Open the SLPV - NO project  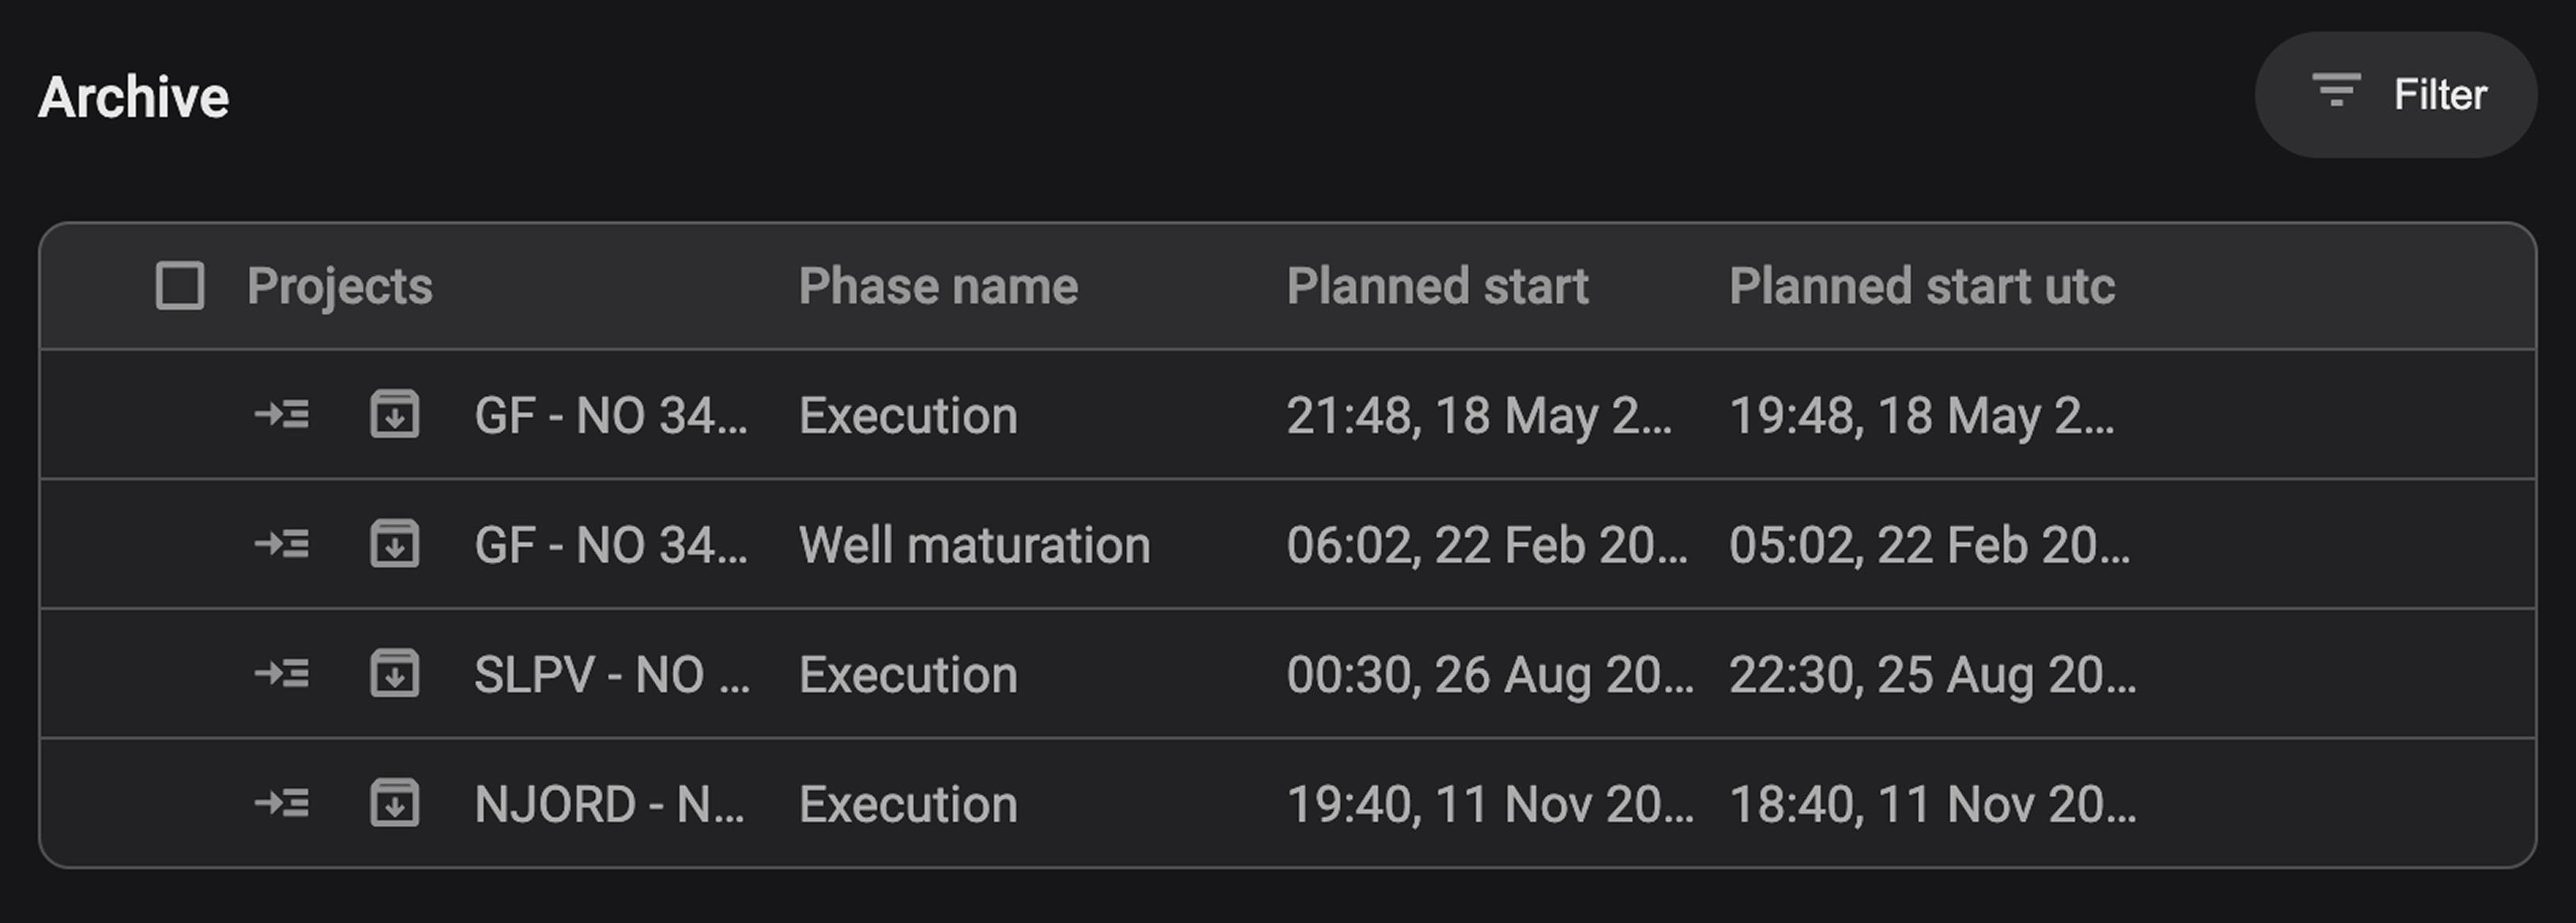tap(611, 675)
